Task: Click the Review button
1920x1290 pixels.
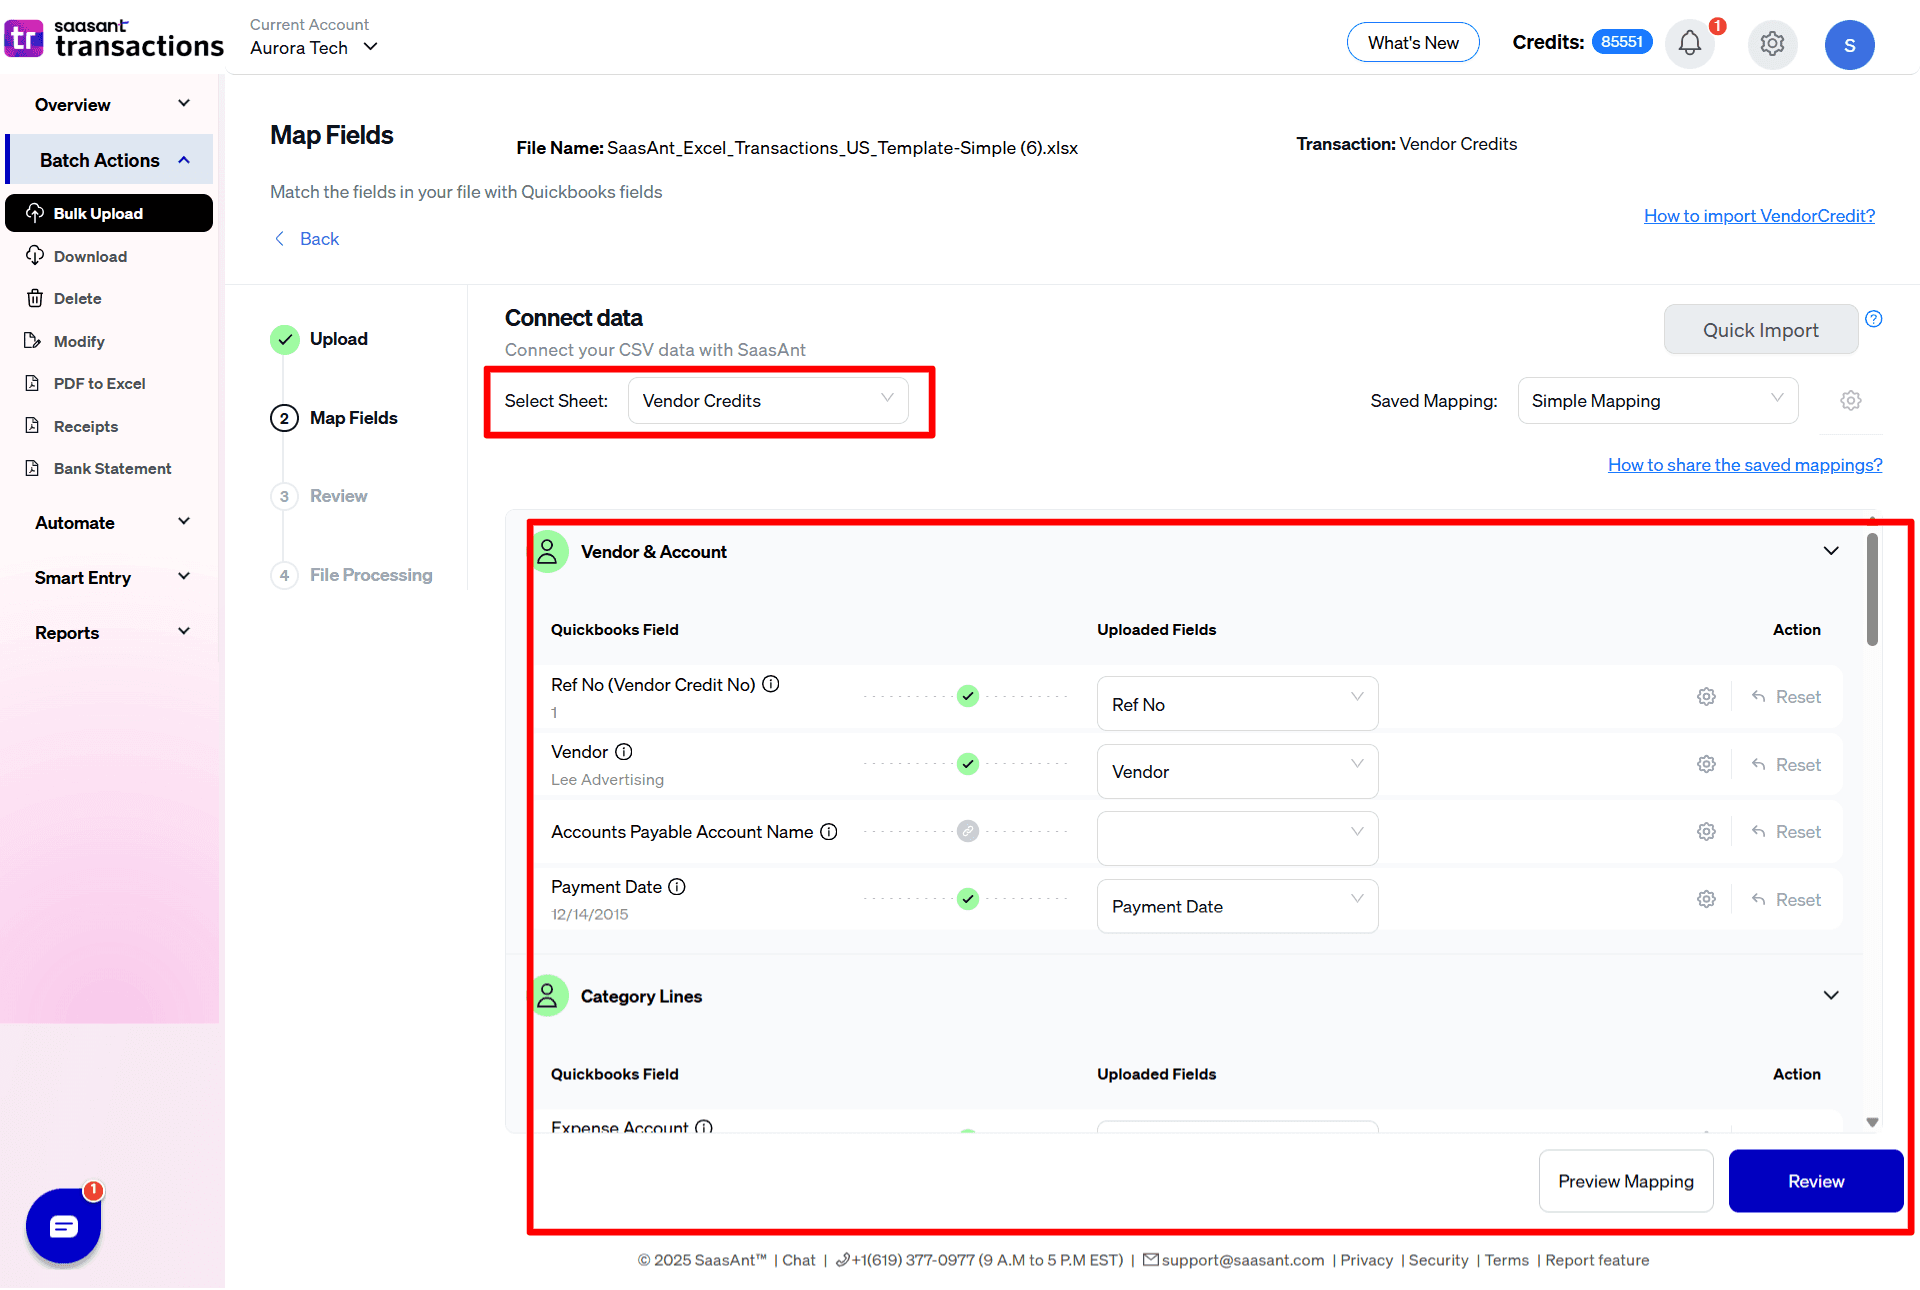Action: coord(1815,1181)
